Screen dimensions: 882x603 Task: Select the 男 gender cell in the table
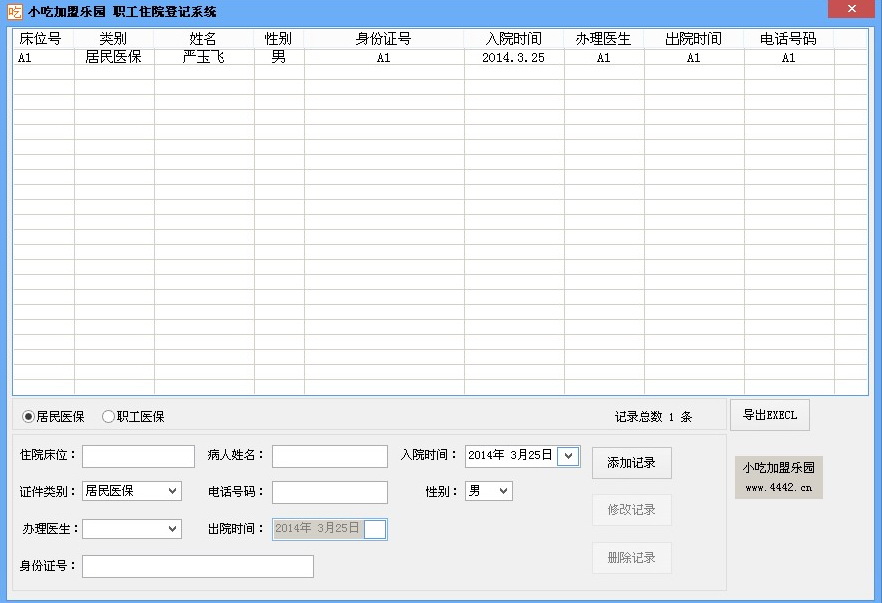279,57
